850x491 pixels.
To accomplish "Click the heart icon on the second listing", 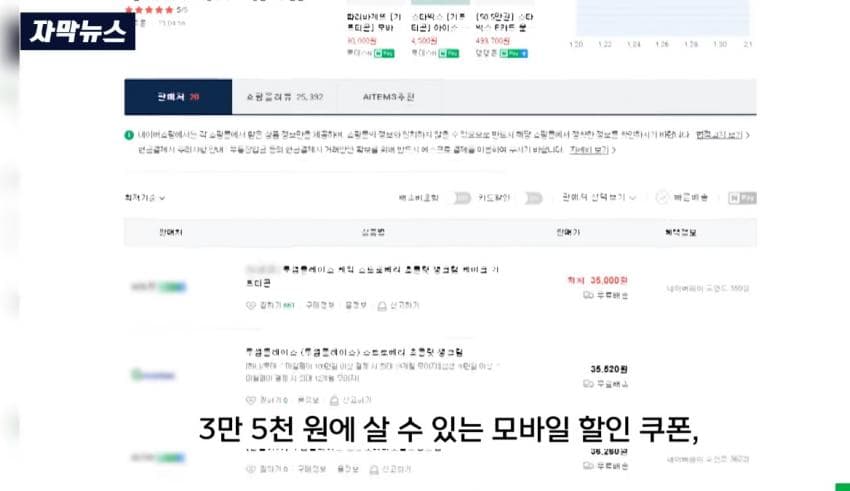I will pos(250,400).
